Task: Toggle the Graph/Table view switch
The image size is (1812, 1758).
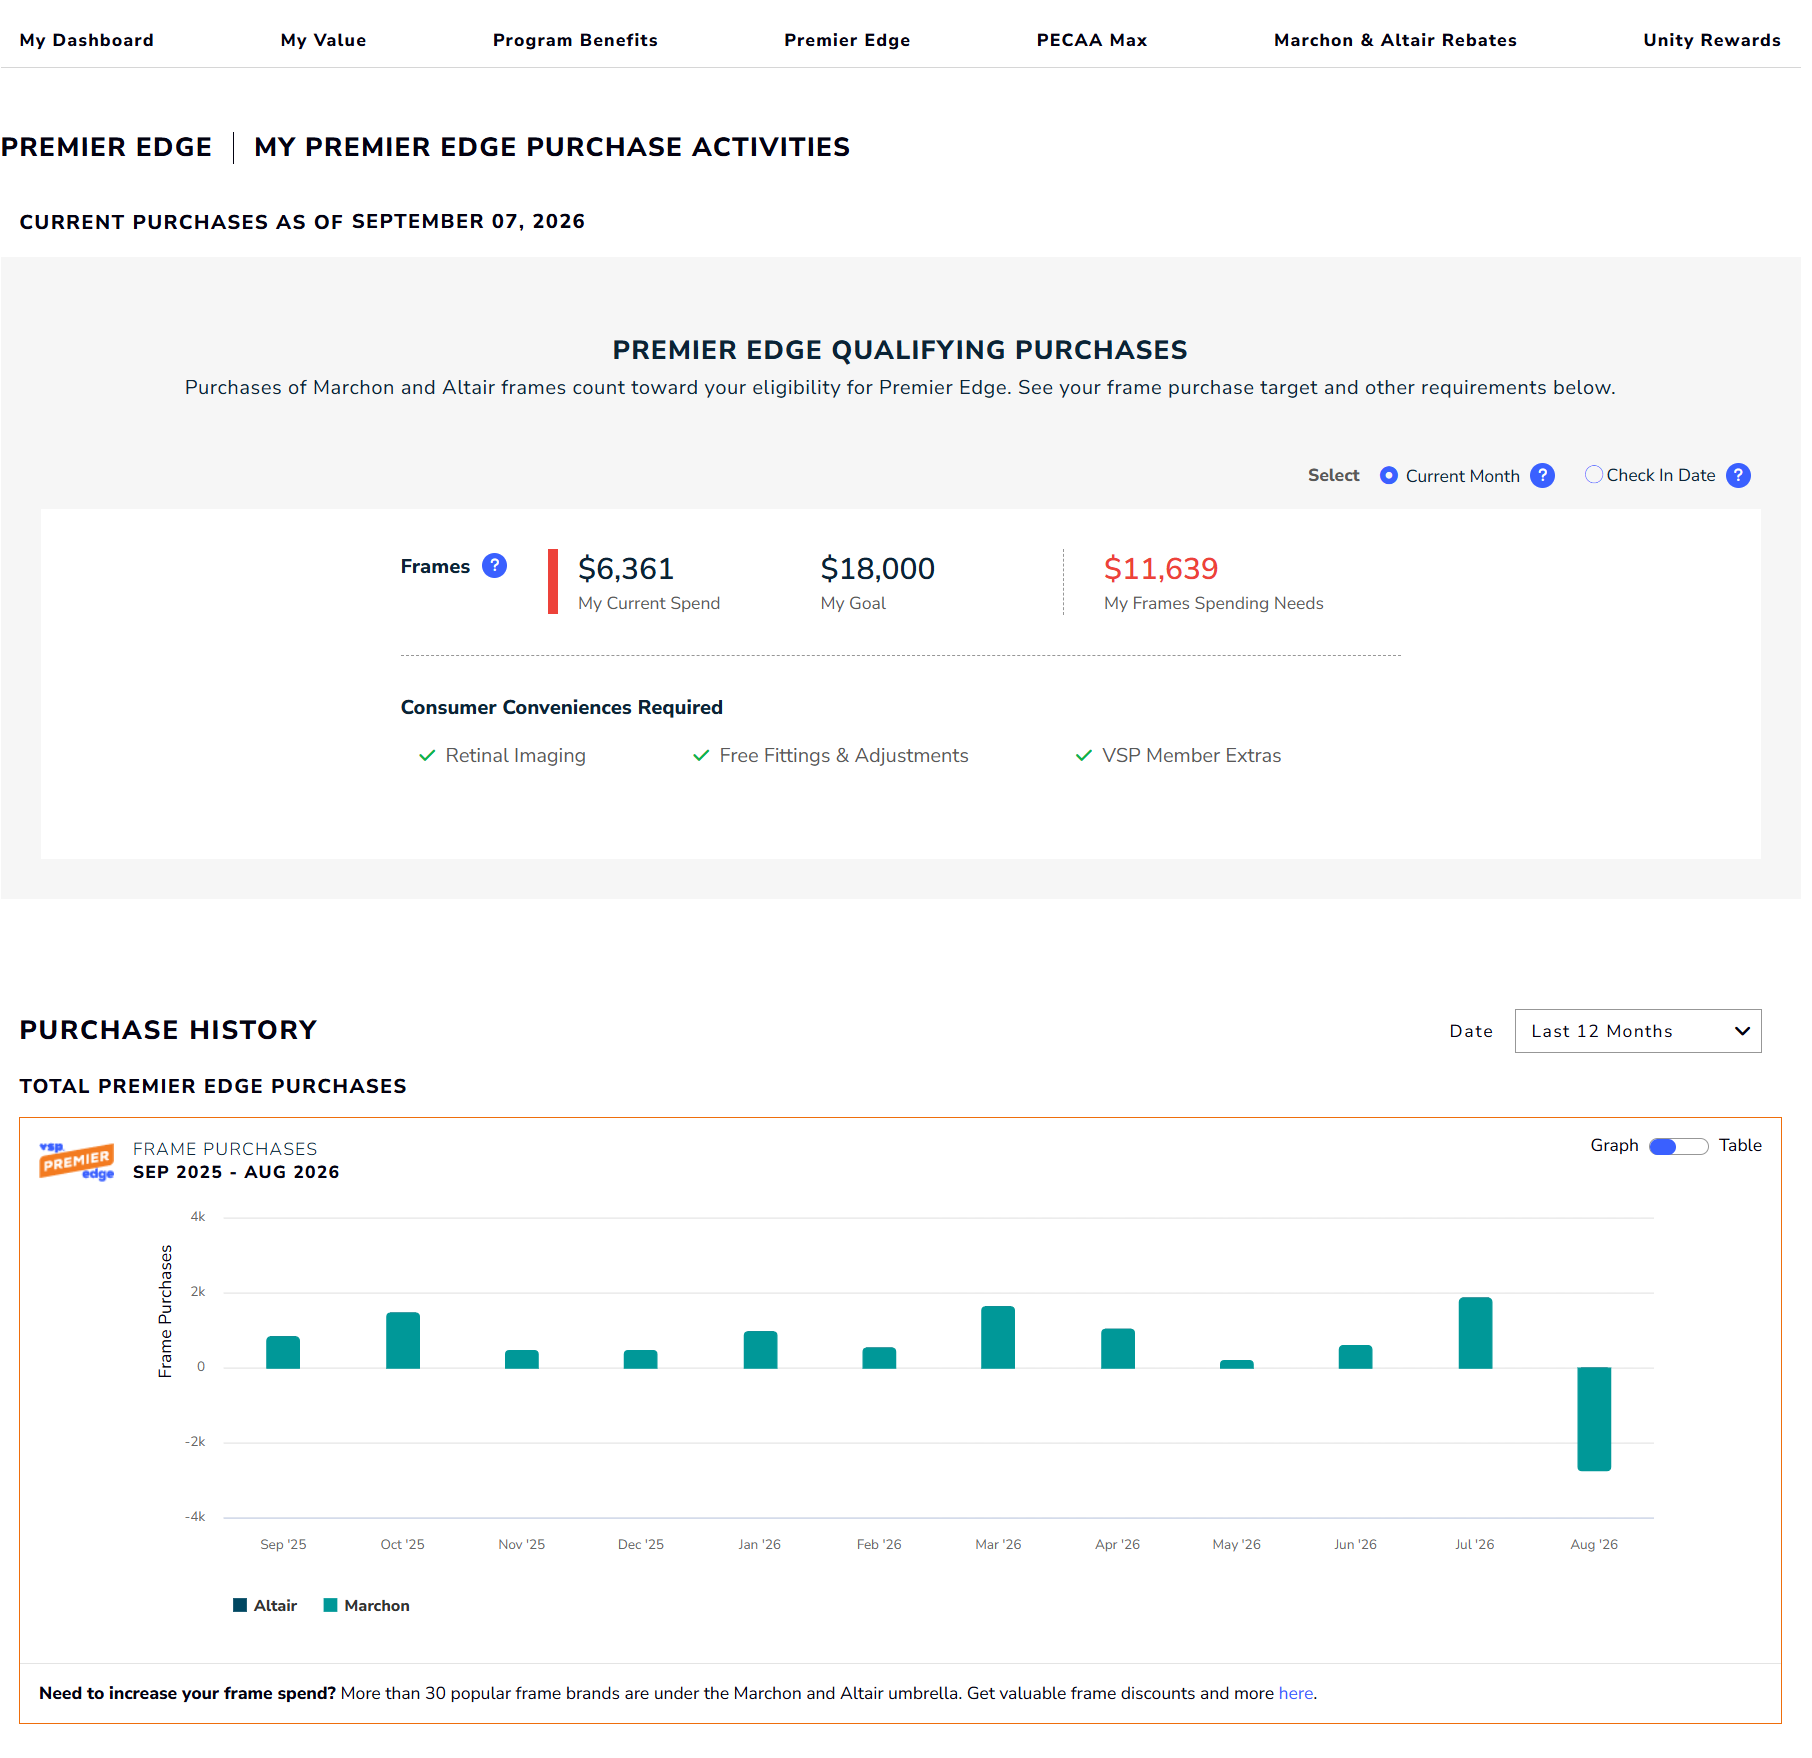Action: [1679, 1146]
